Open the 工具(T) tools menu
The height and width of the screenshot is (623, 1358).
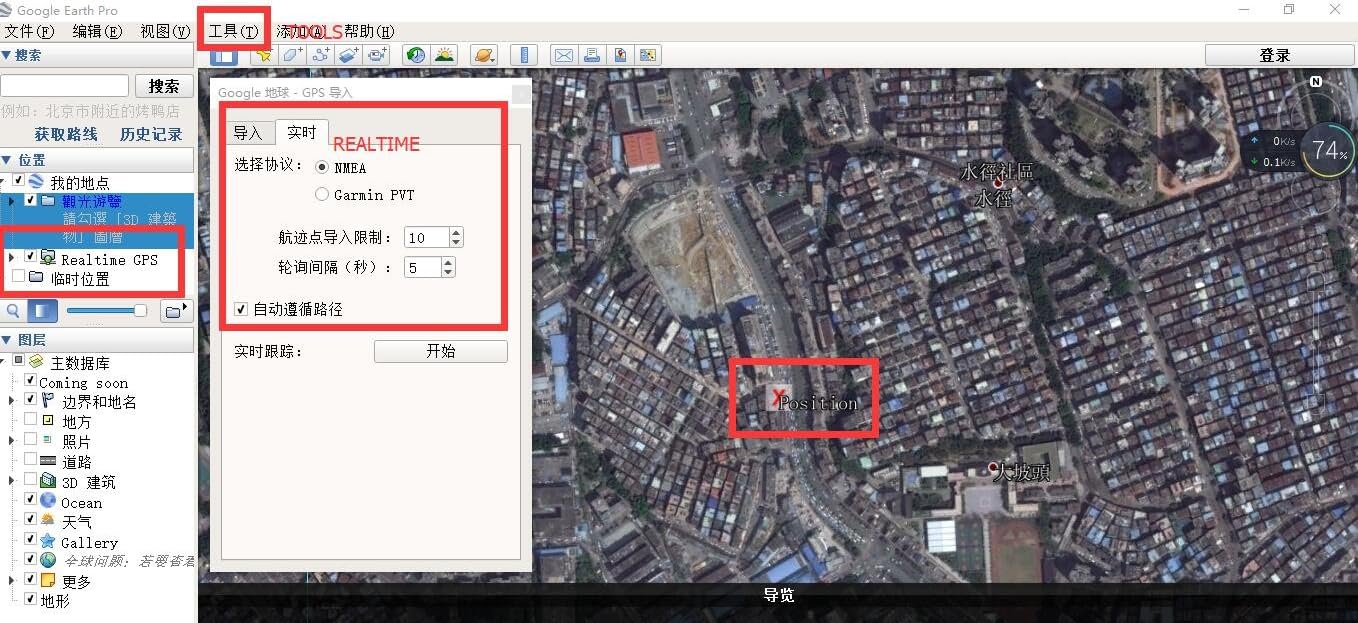[x=232, y=31]
